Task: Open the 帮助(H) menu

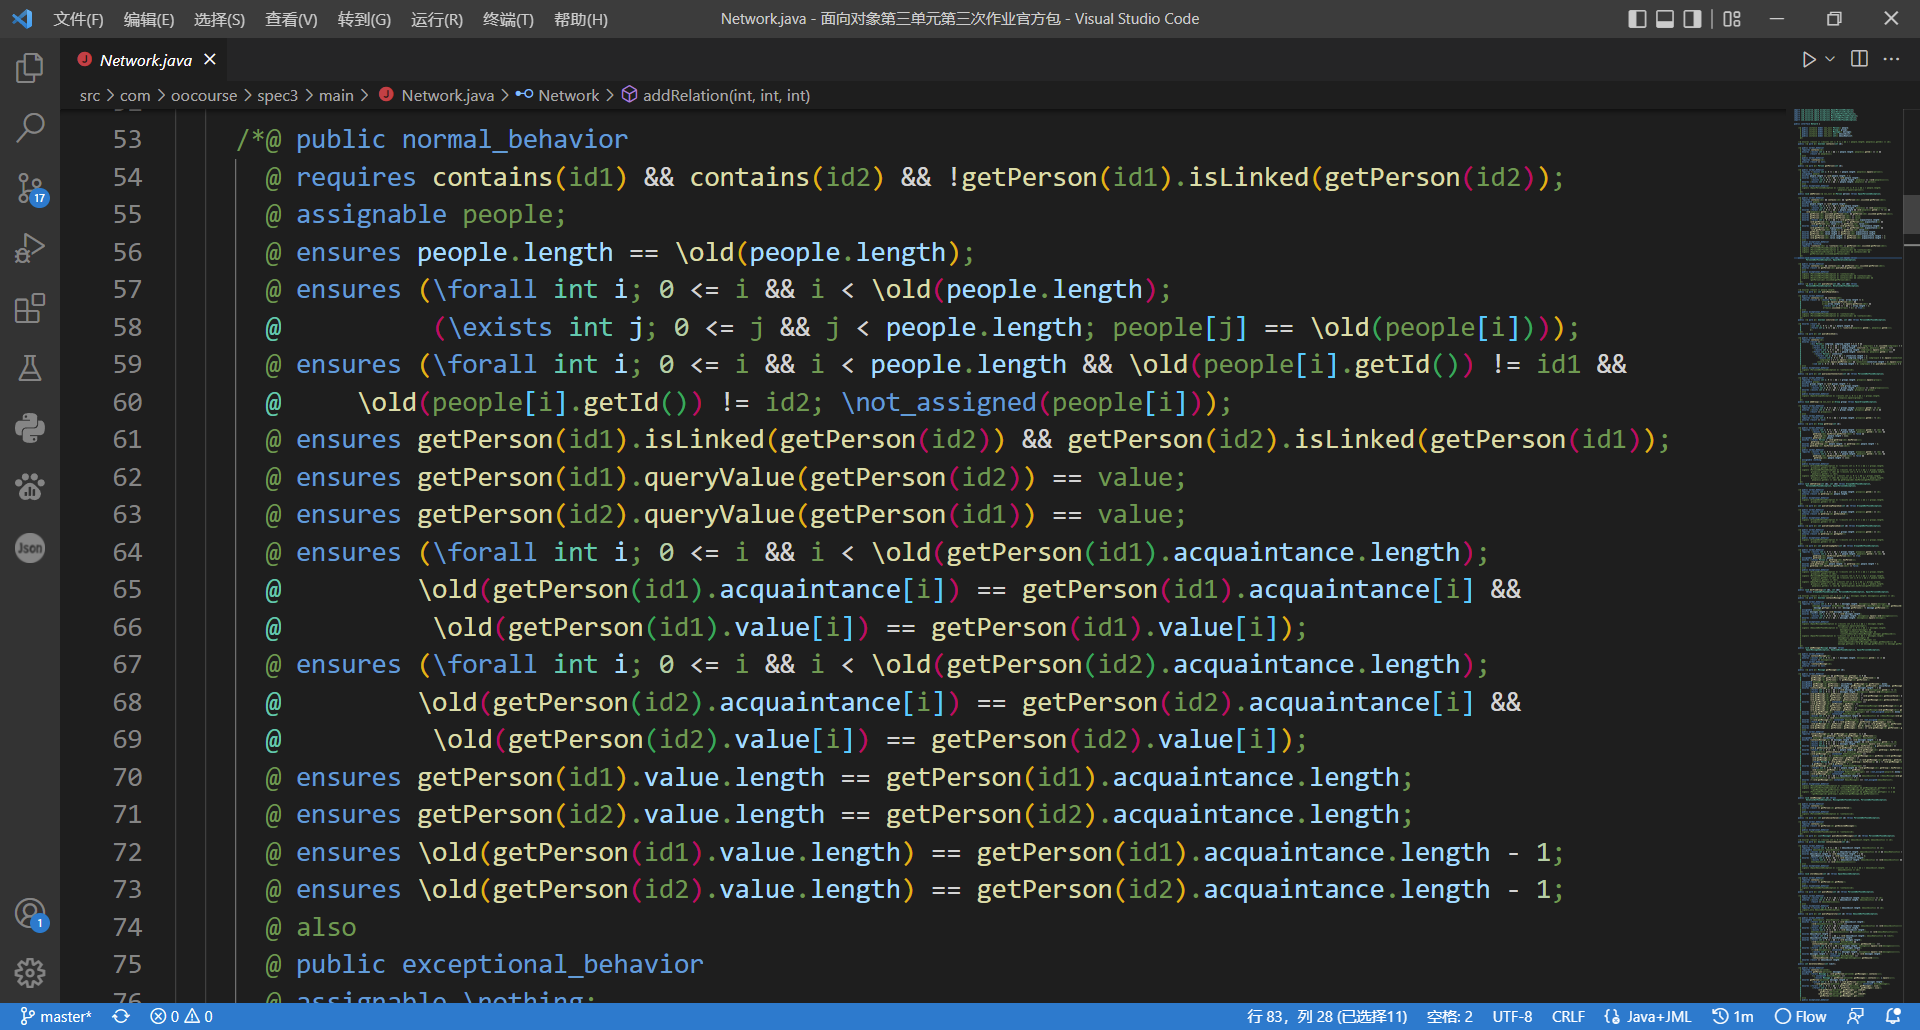Action: point(581,19)
